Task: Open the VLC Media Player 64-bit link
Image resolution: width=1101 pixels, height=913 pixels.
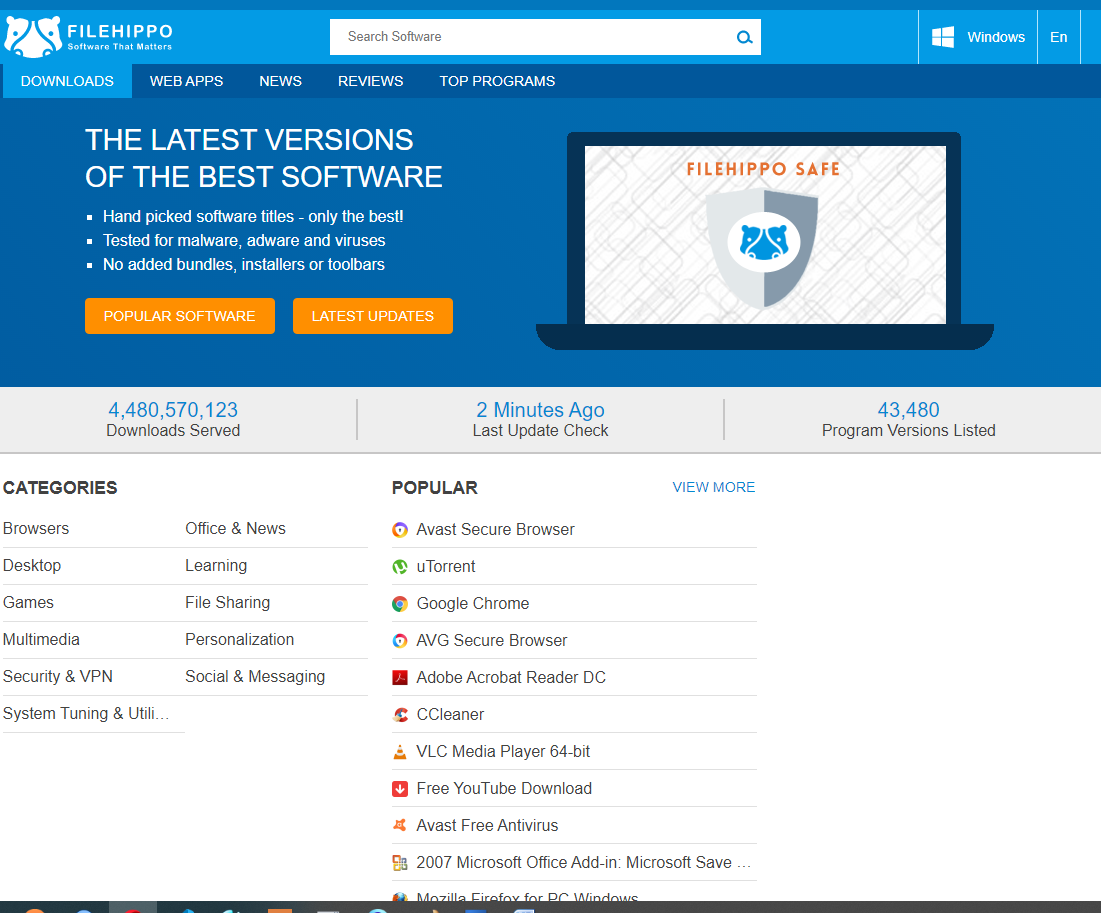Action: click(x=503, y=751)
